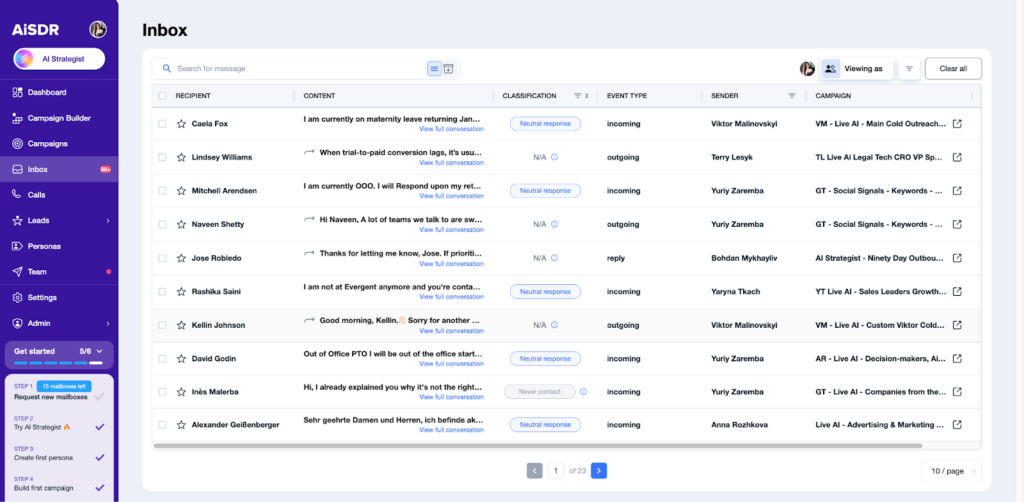The height and width of the screenshot is (502, 1024).
Task: Switch to list view layout icon
Action: pos(434,69)
